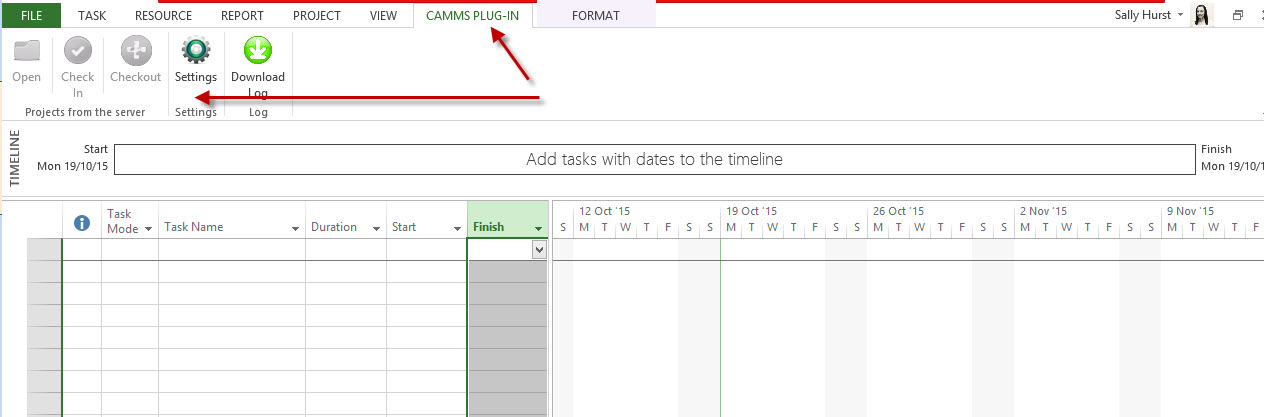
Task: Expand the Task Mode column dropdown
Action: [148, 229]
